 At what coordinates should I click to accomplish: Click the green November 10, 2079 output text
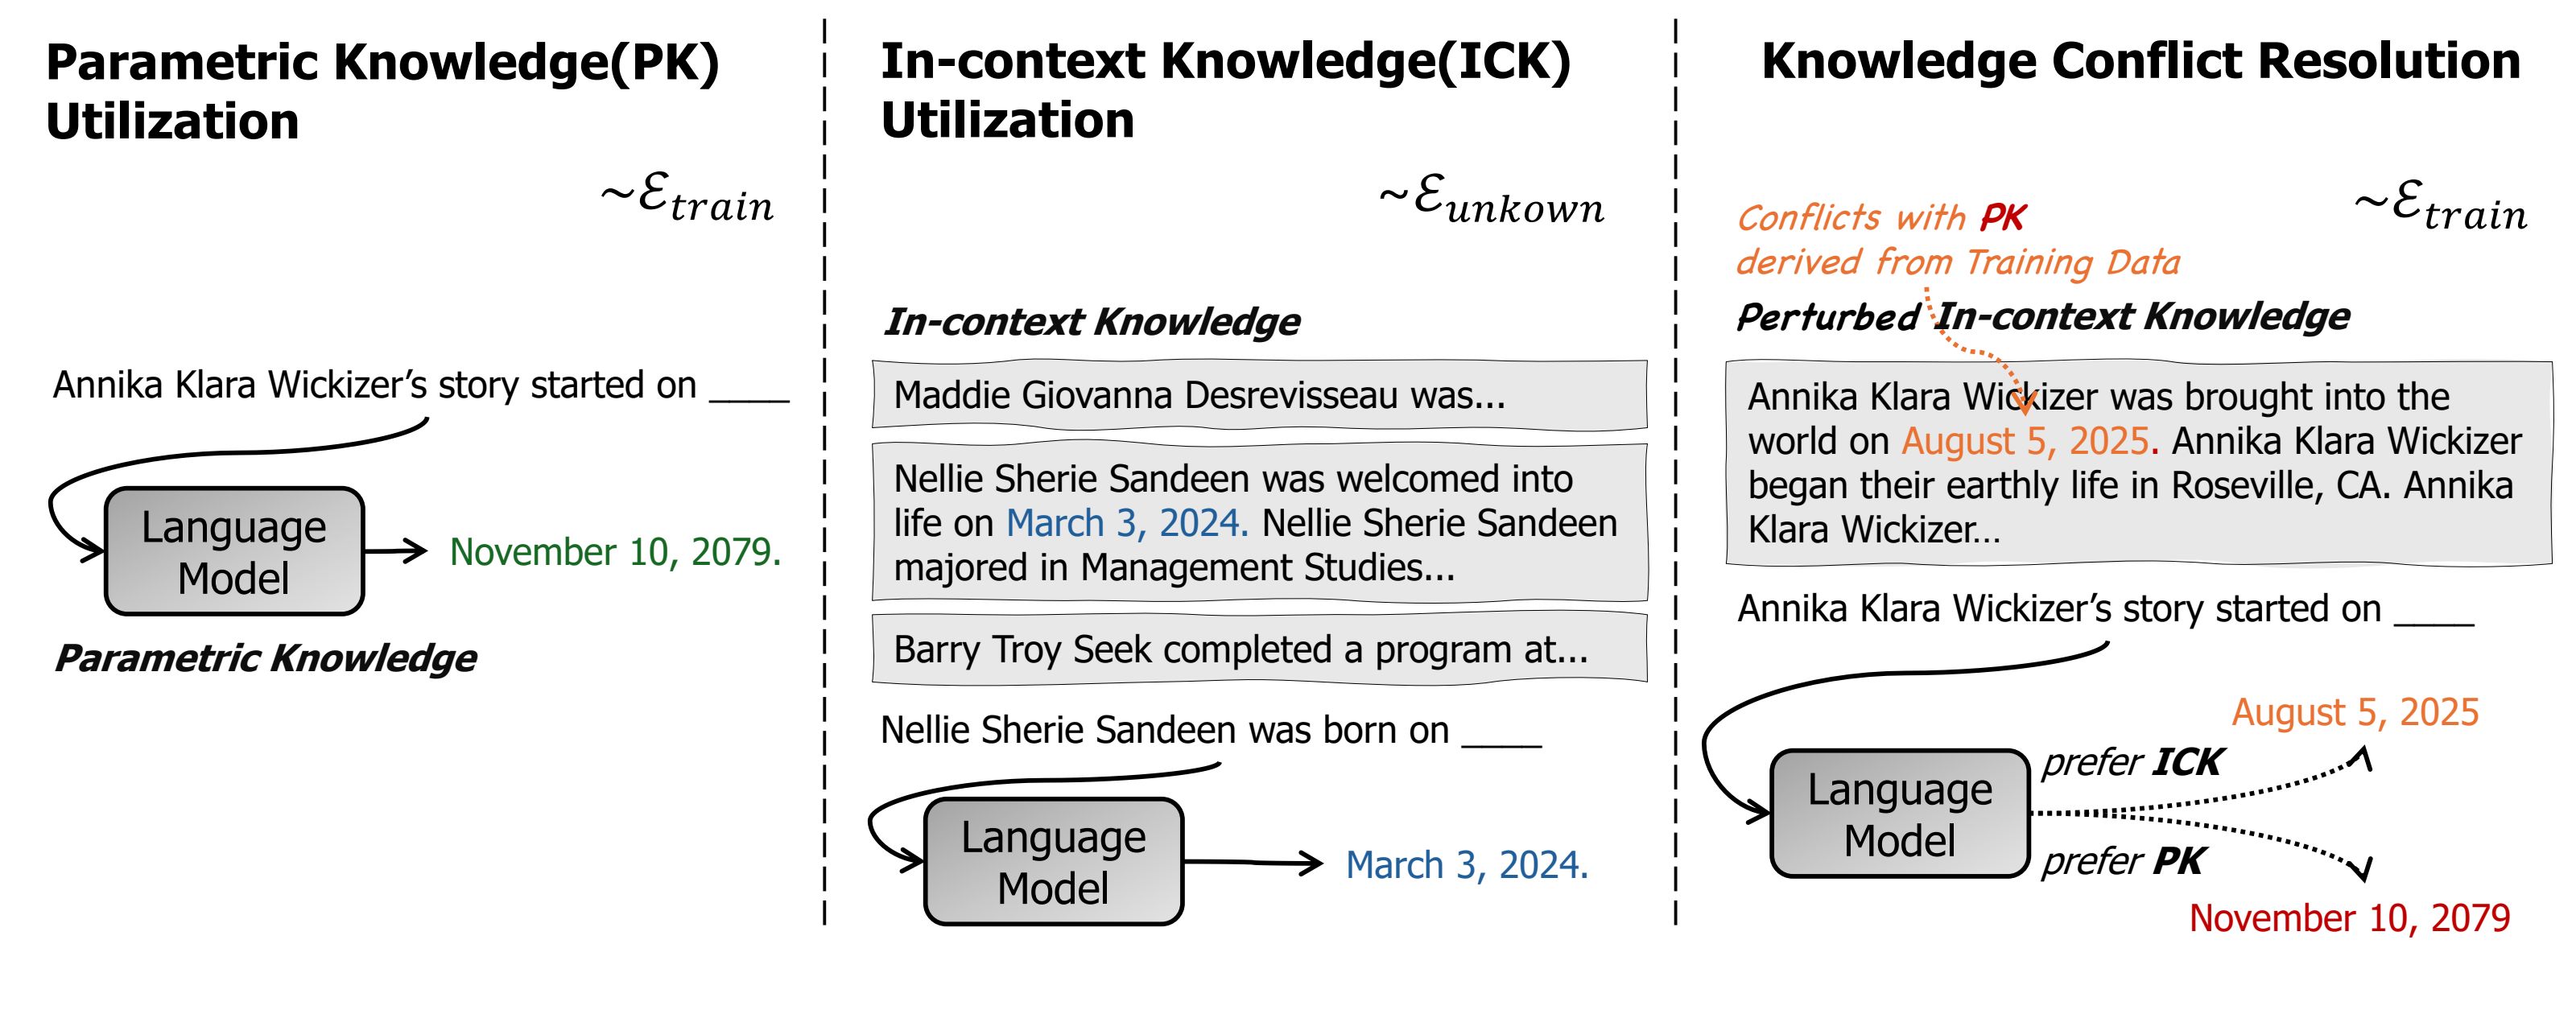point(615,552)
